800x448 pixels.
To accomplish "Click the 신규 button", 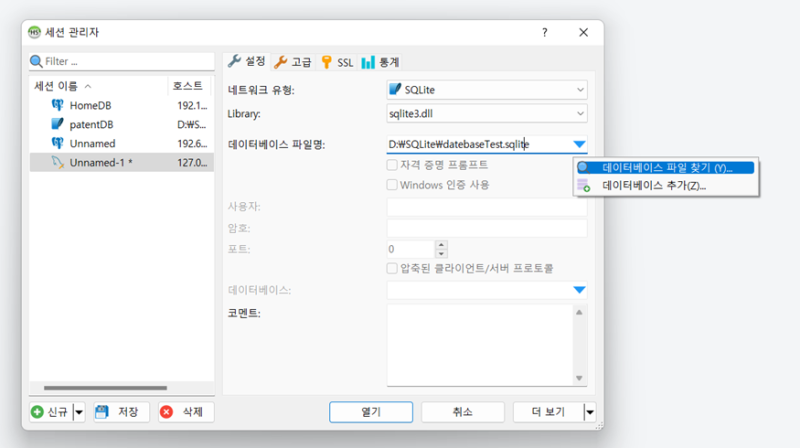I will point(52,412).
